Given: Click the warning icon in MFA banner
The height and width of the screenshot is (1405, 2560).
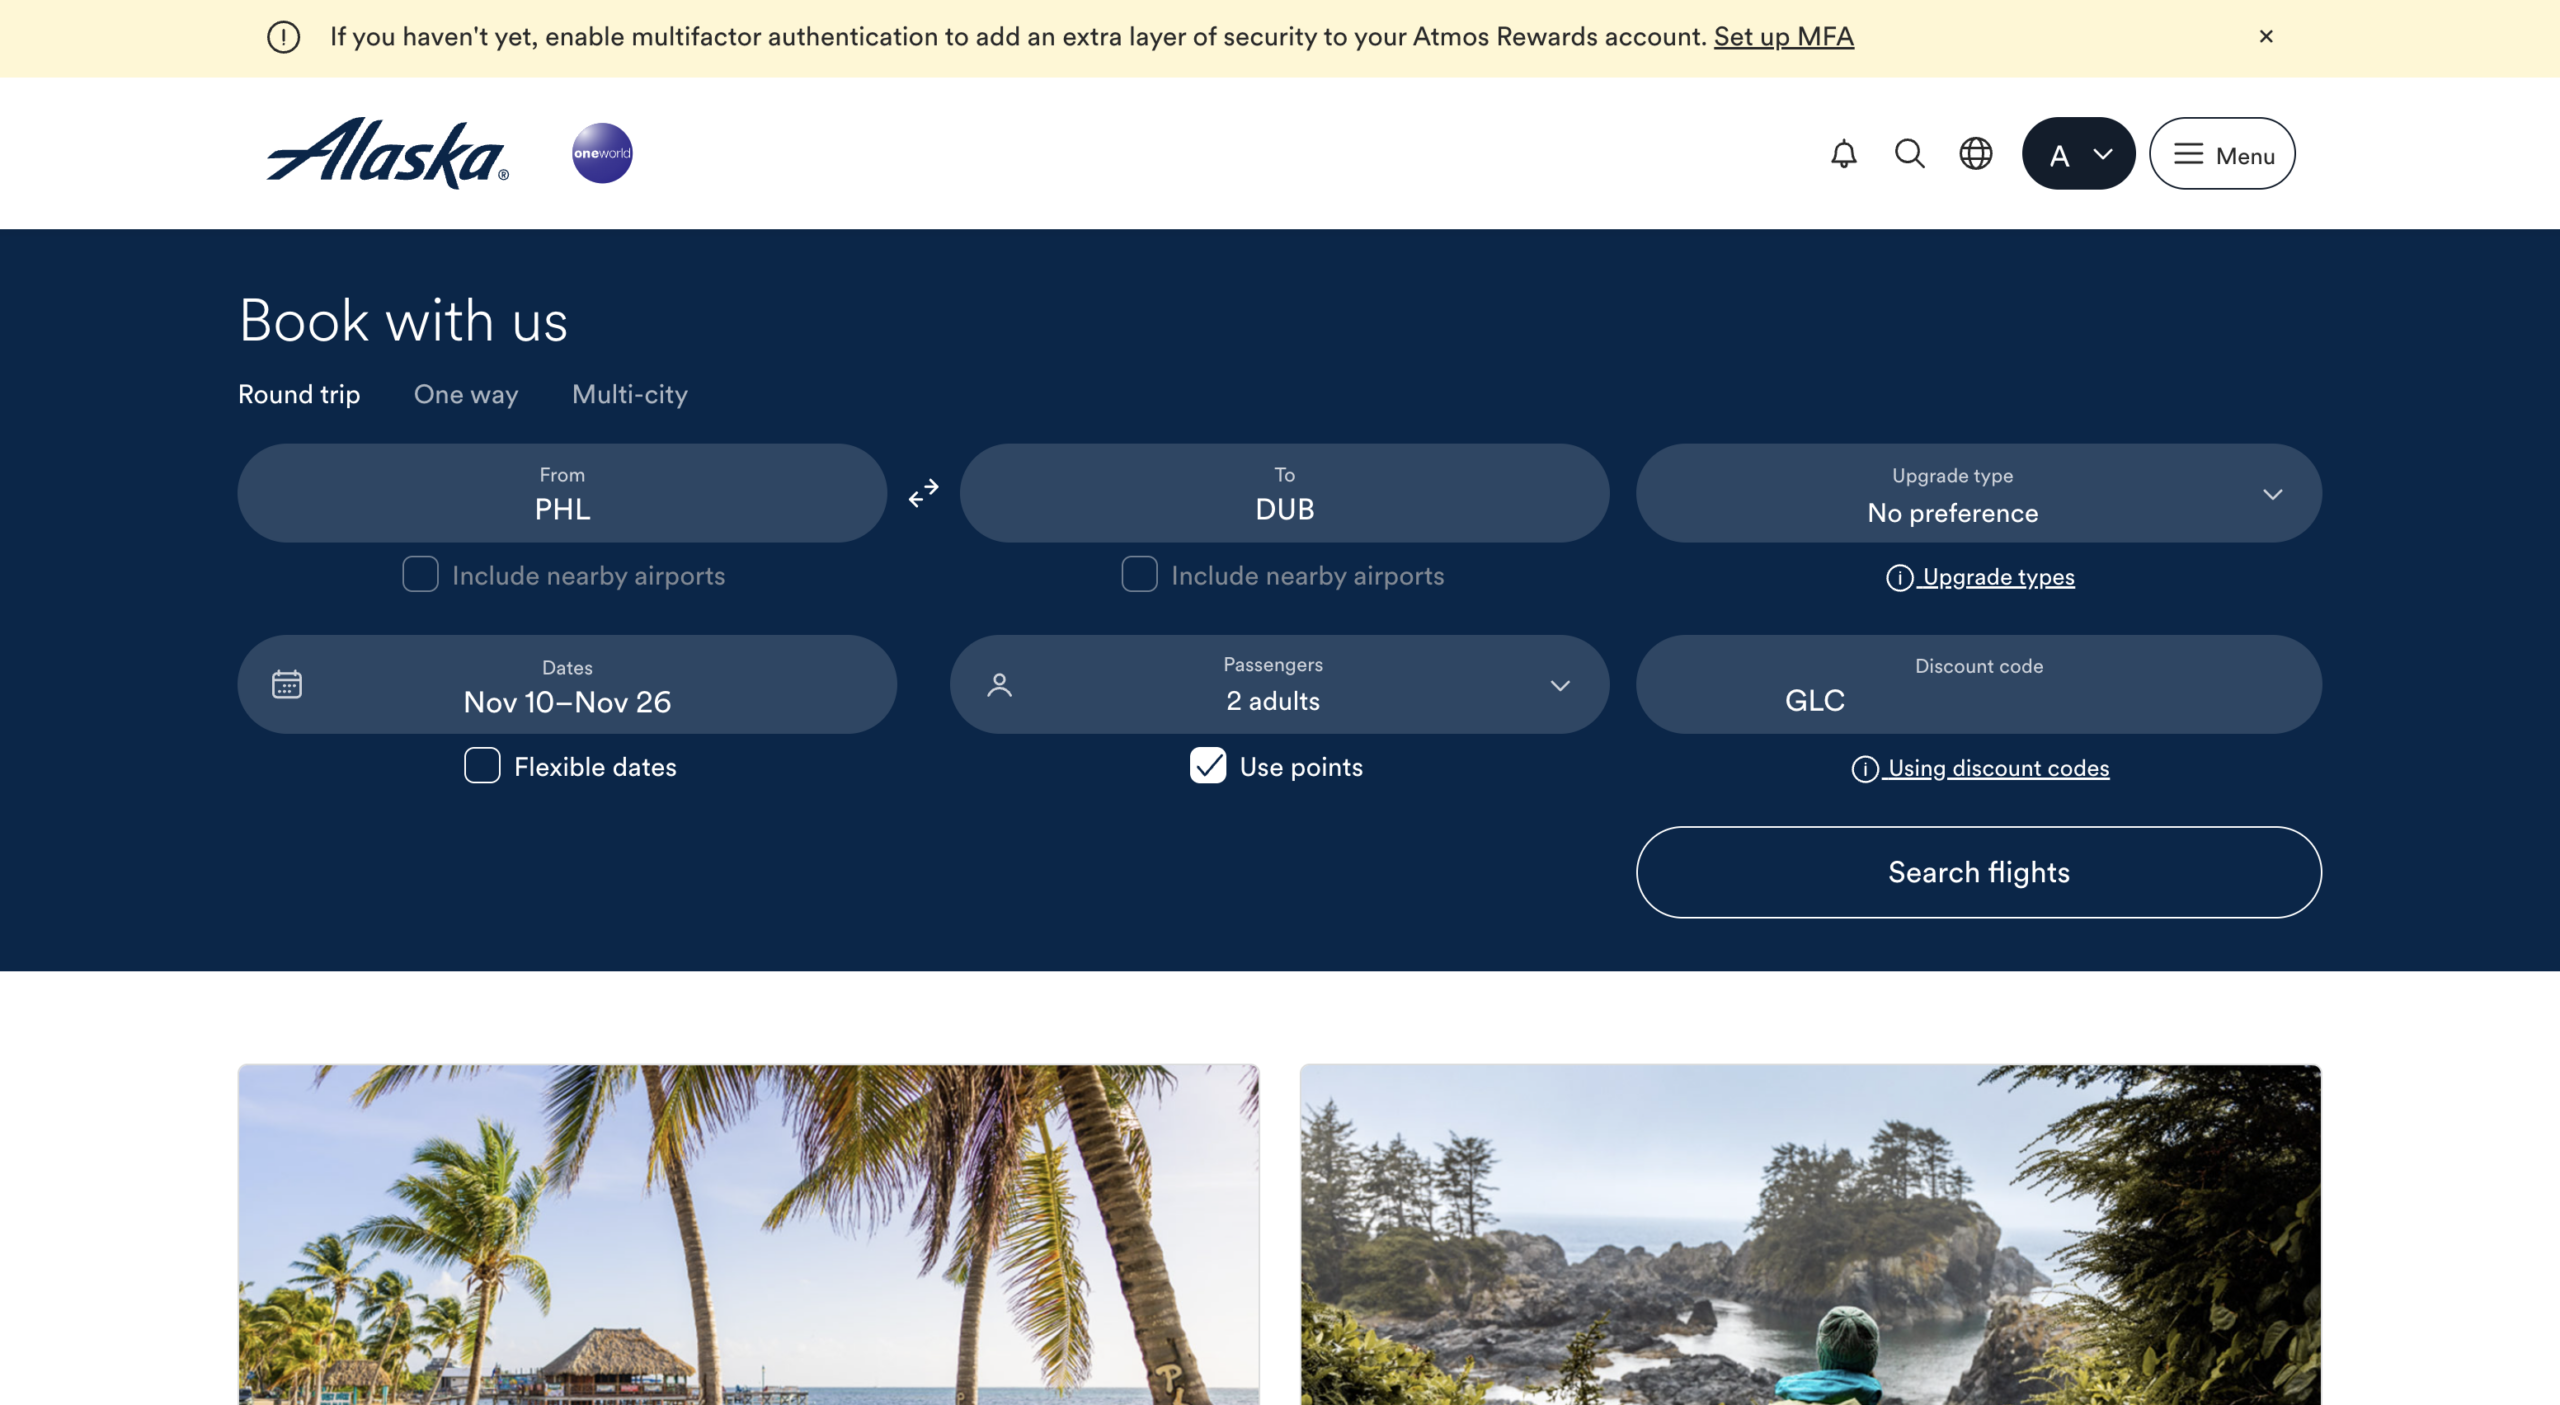Looking at the screenshot, I should tap(283, 37).
